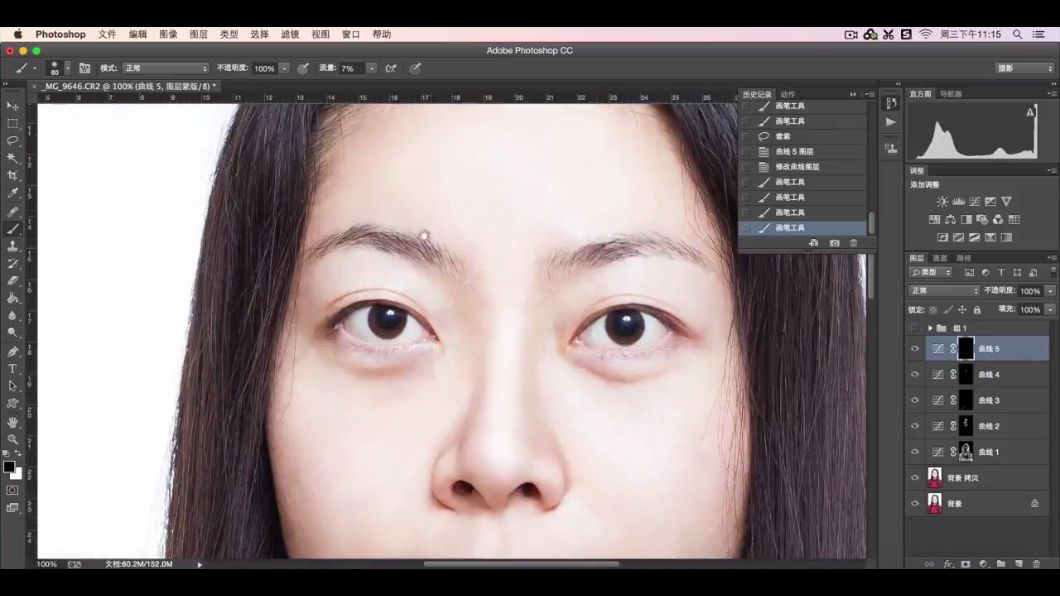
Task: Delete layer using the Layers panel trash icon
Action: pos(1037,564)
